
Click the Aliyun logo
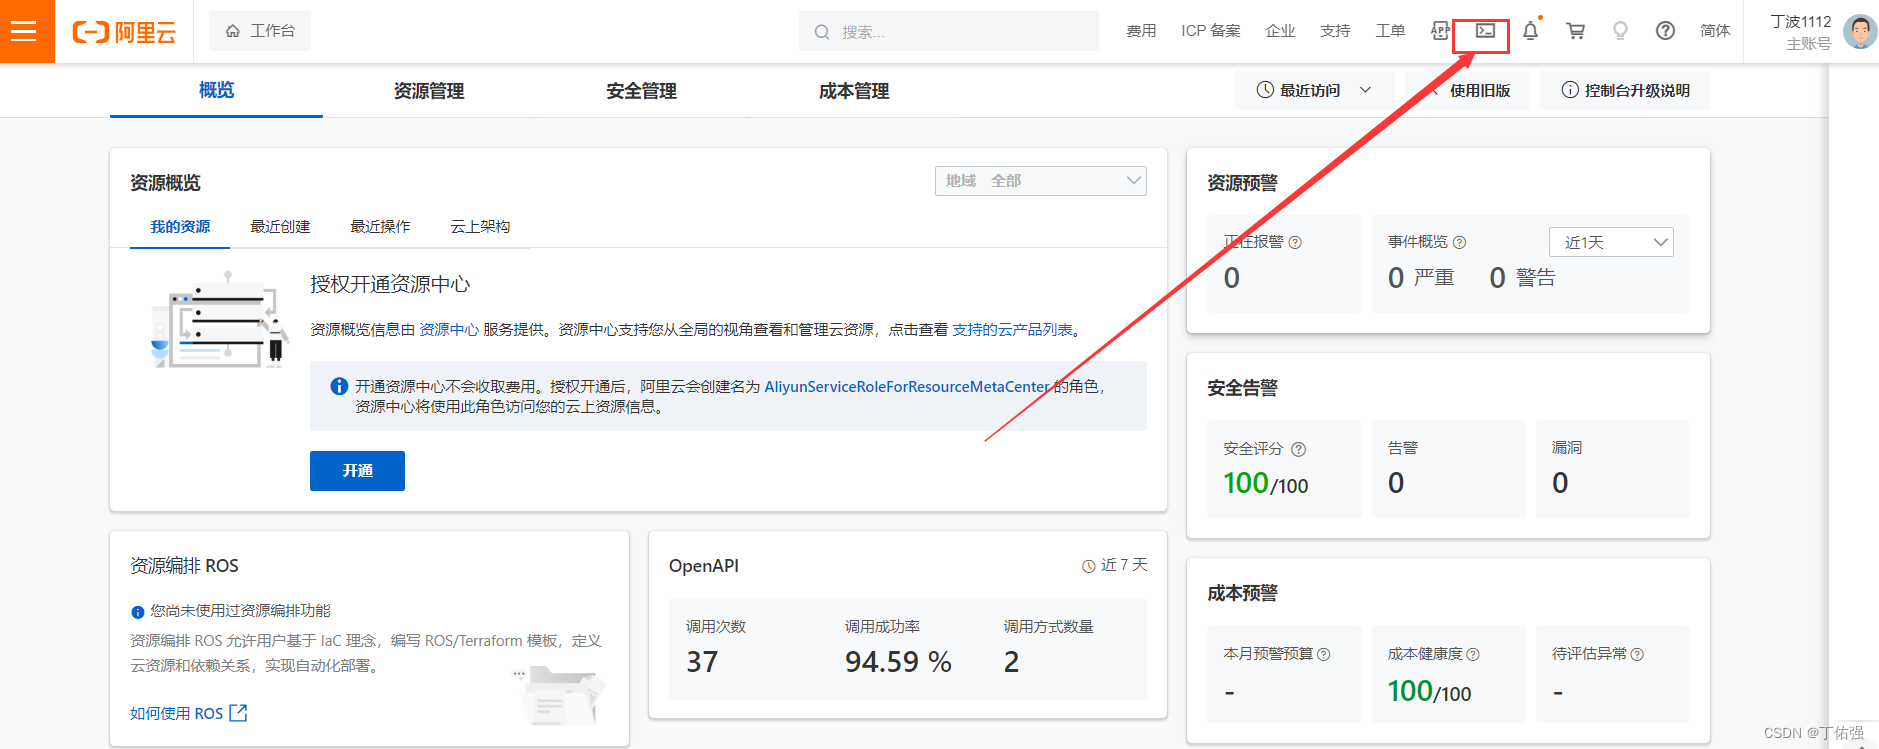[124, 32]
